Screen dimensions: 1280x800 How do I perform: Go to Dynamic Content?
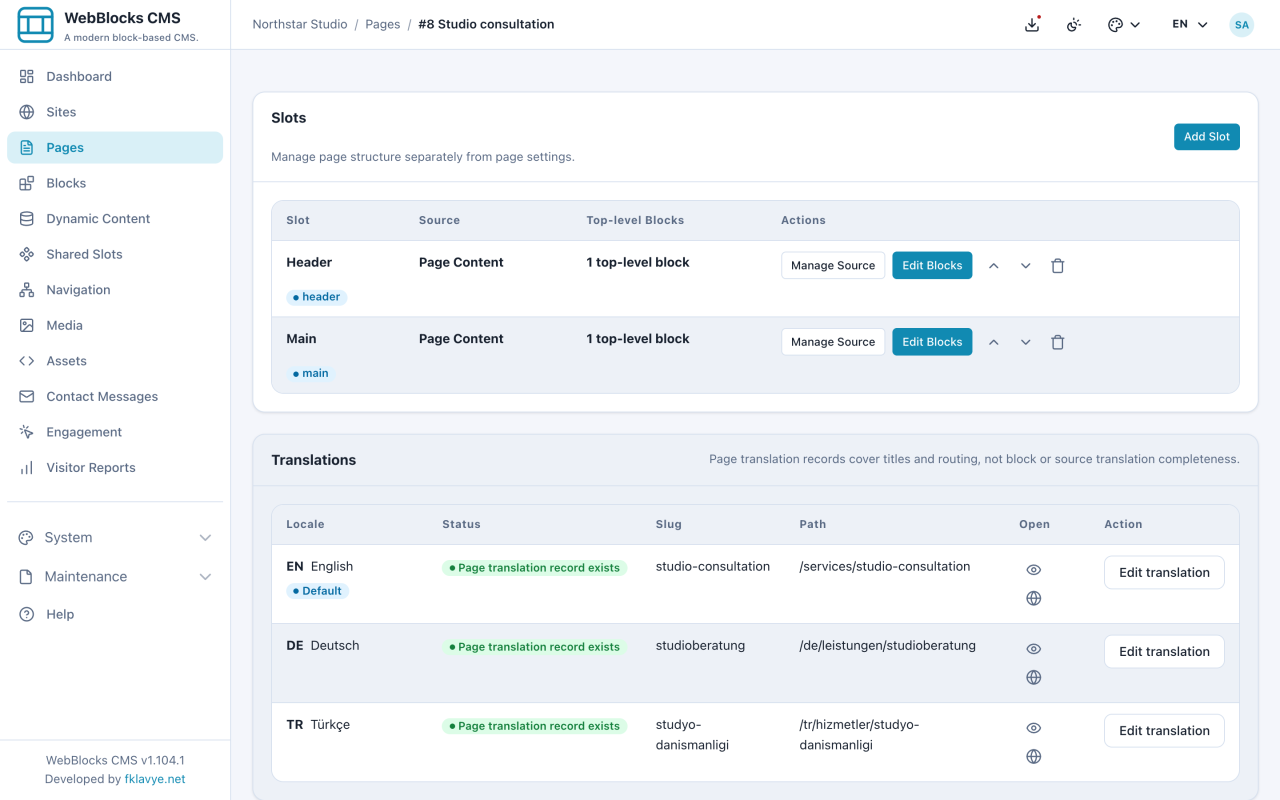click(x=115, y=219)
